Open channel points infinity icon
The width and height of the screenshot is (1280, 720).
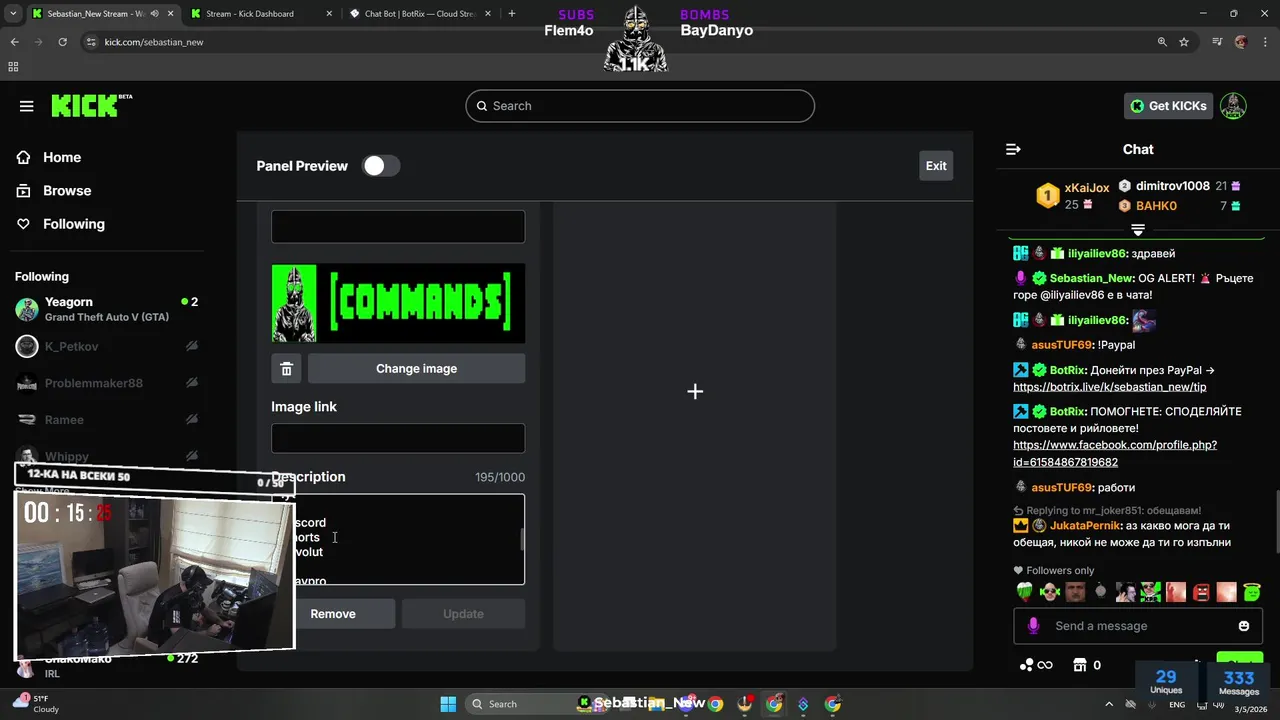[x=1036, y=665]
